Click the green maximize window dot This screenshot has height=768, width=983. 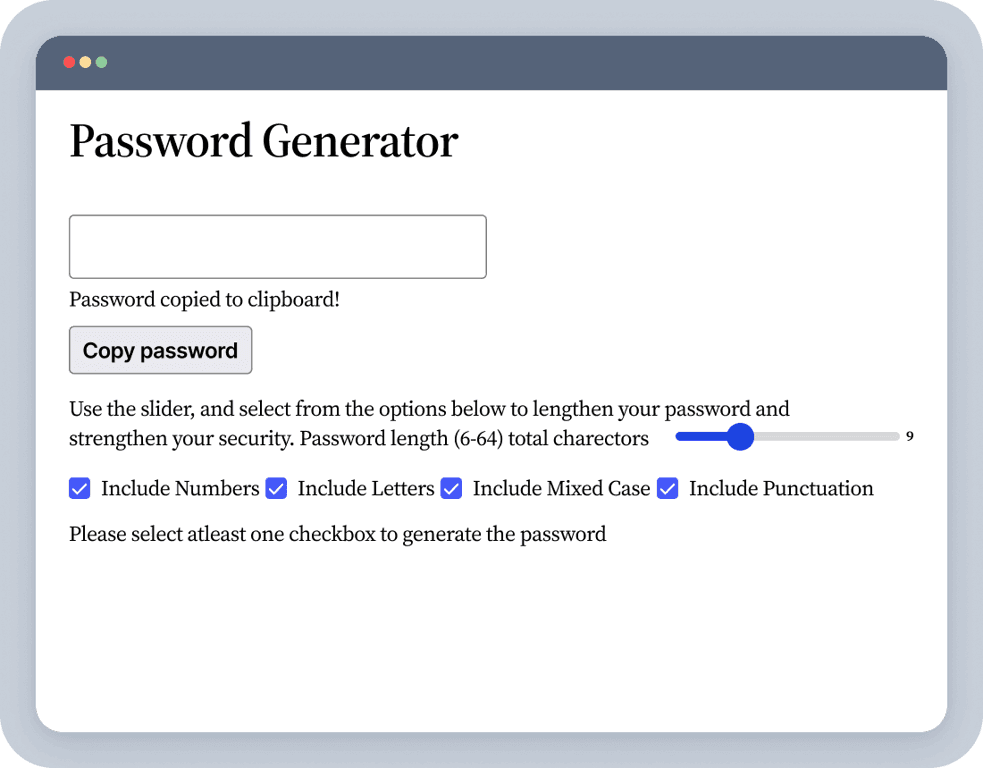101,62
